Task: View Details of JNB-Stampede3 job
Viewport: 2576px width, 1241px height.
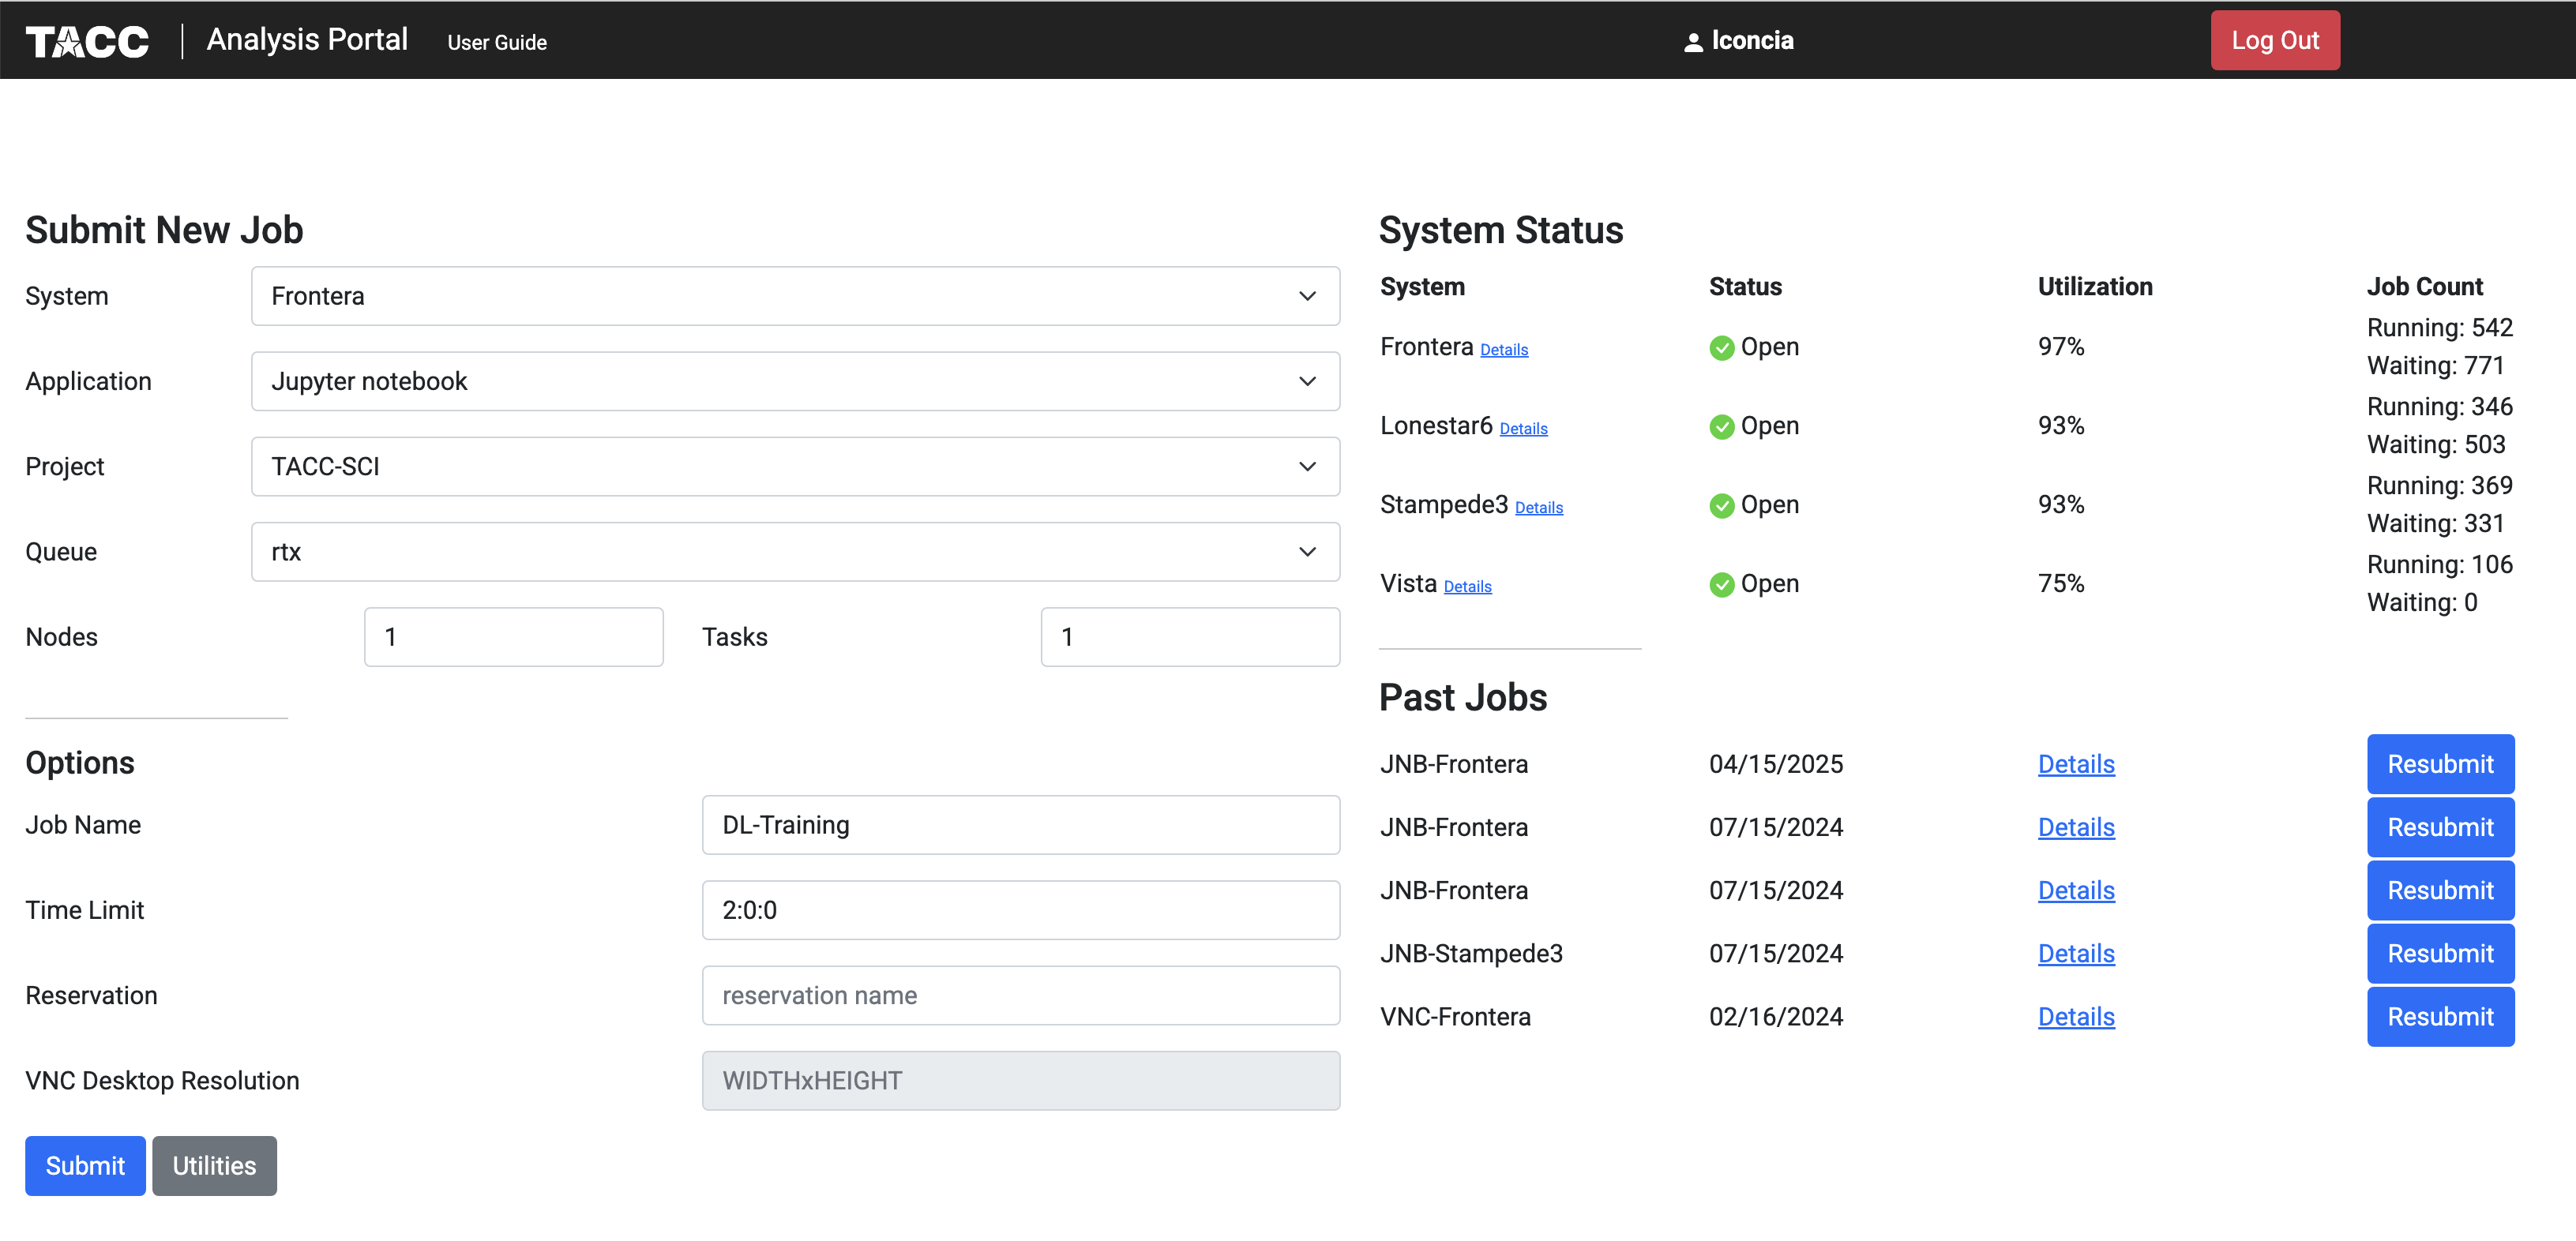Action: [x=2076, y=954]
